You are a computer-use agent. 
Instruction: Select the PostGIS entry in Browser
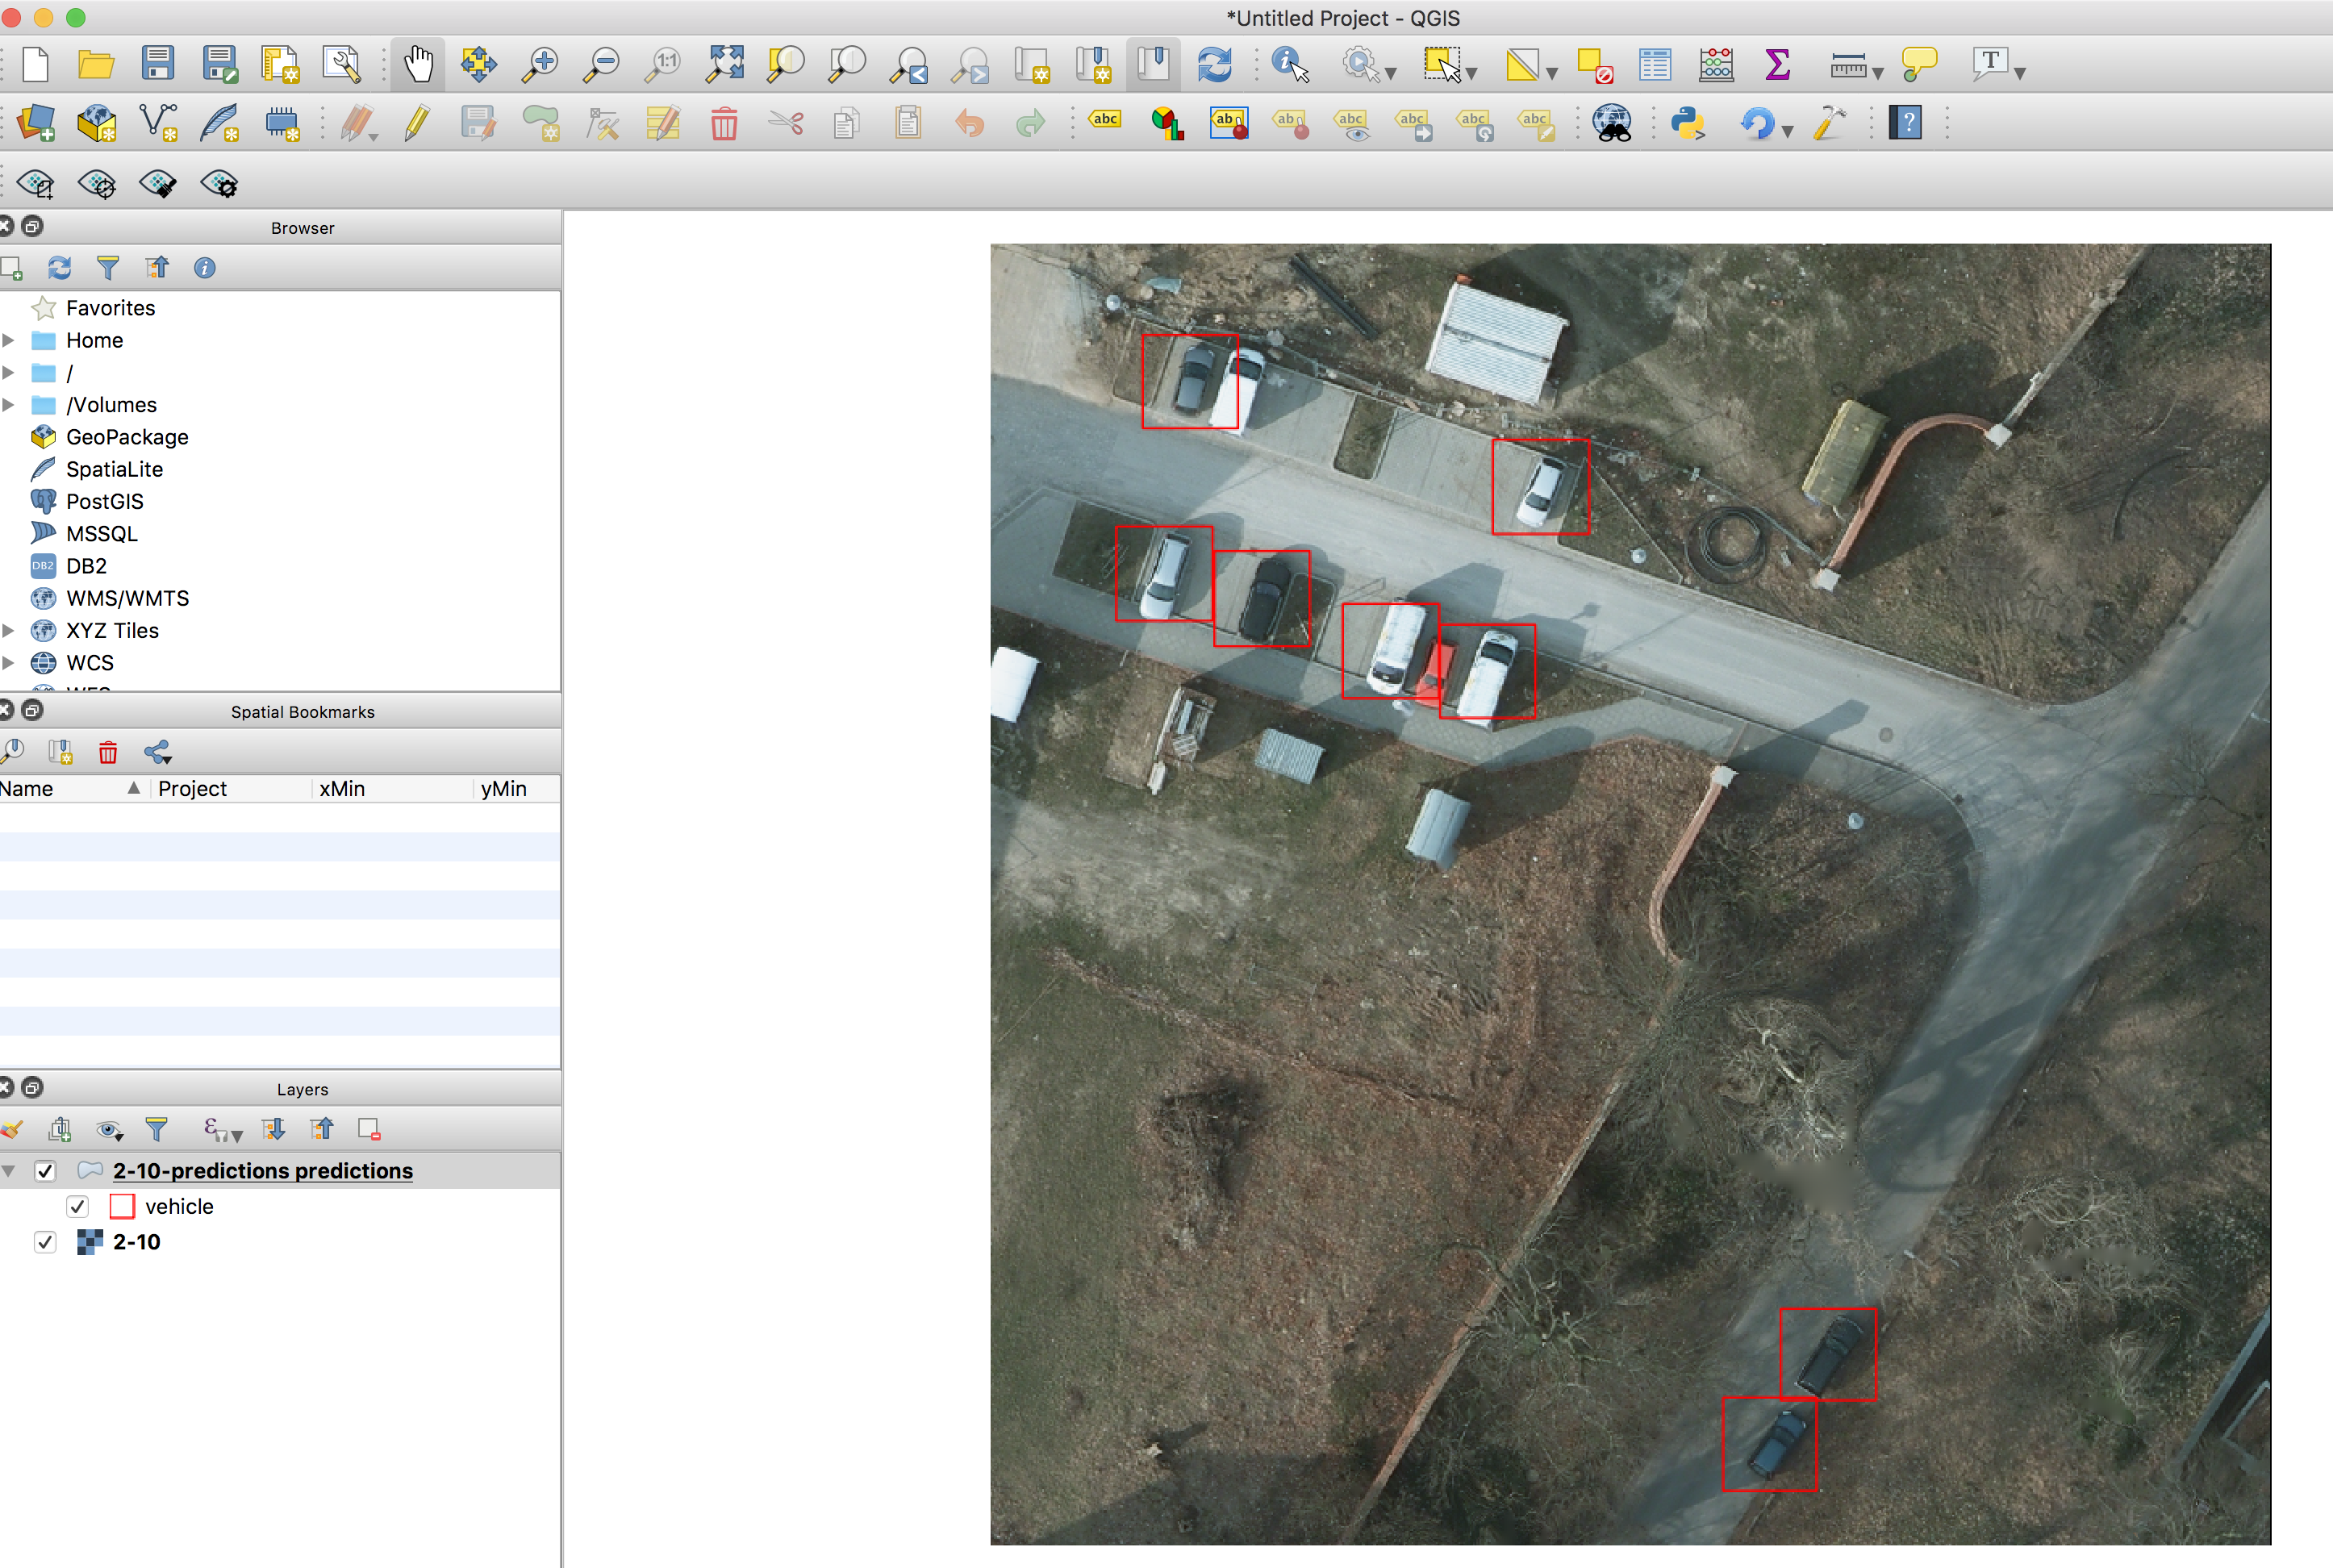click(x=105, y=502)
